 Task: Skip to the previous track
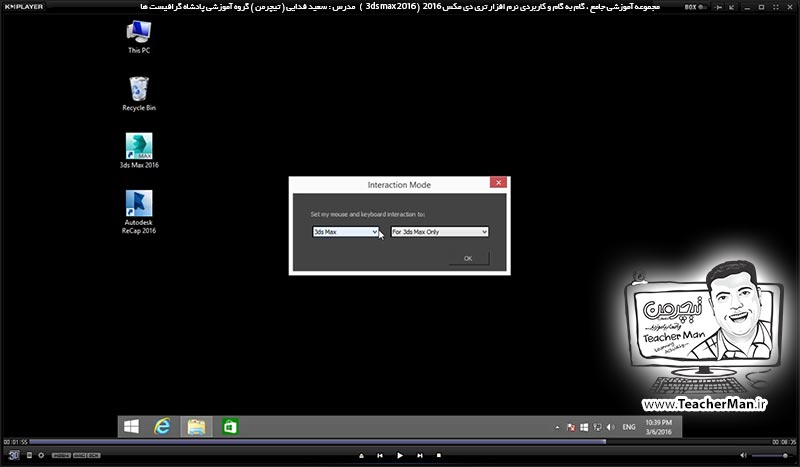380,455
